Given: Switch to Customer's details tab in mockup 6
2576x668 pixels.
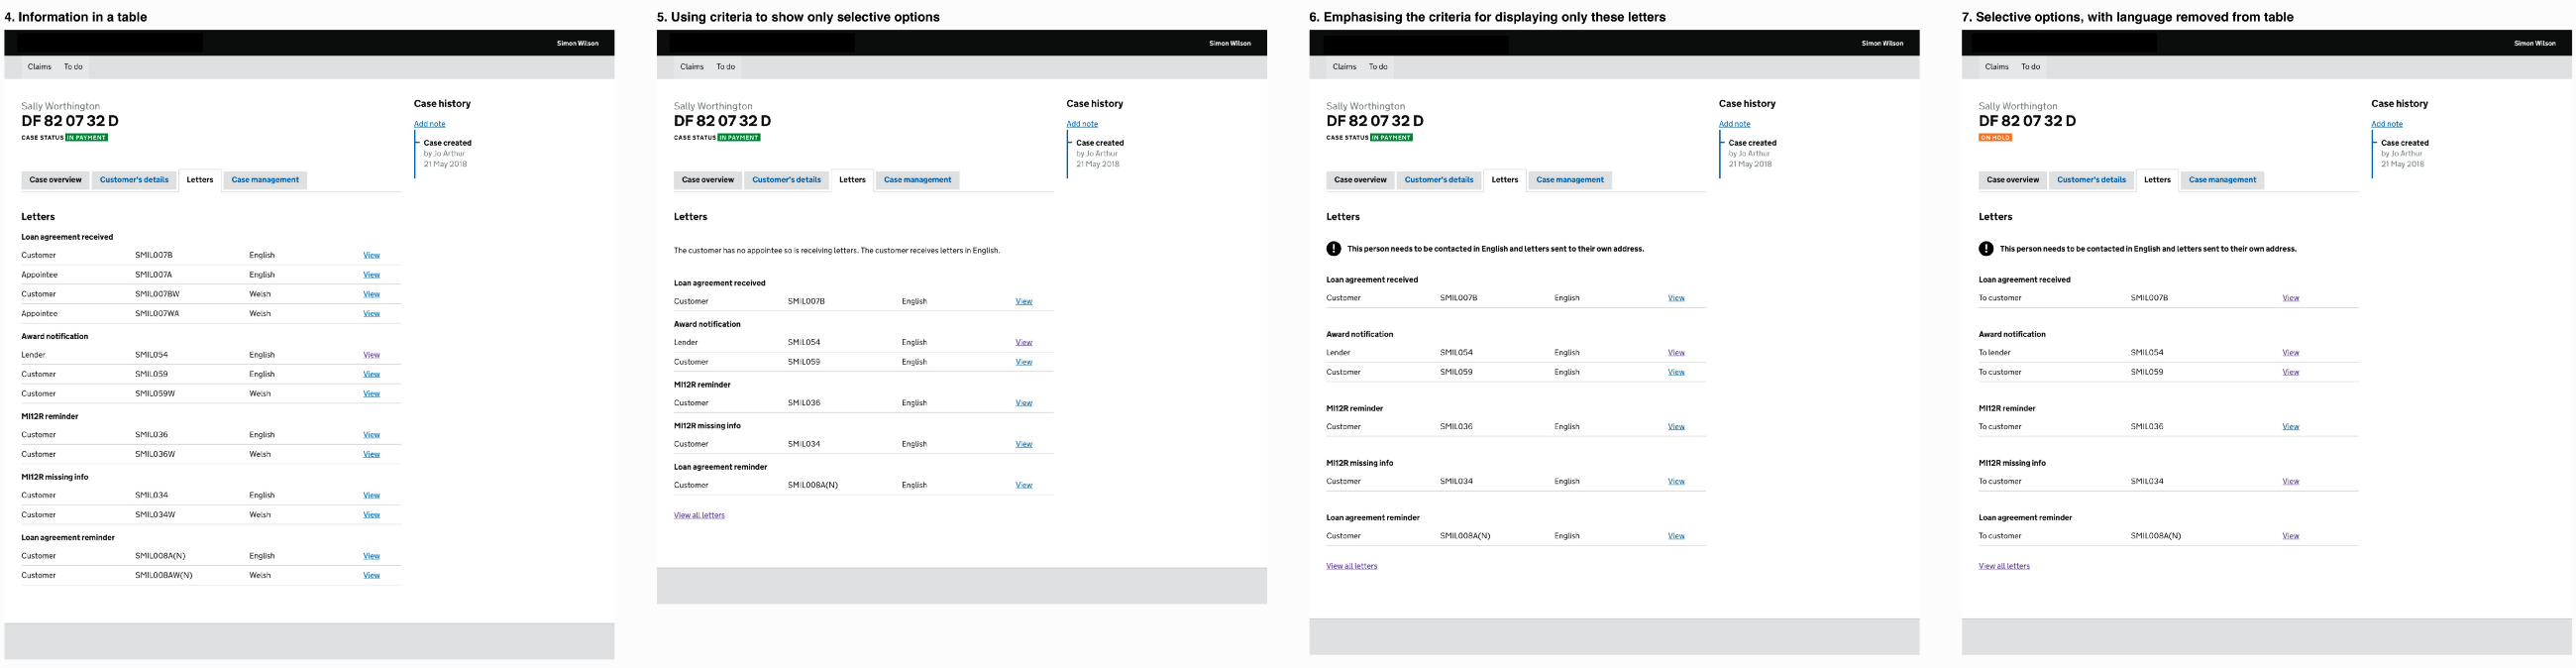Looking at the screenshot, I should click(1439, 180).
